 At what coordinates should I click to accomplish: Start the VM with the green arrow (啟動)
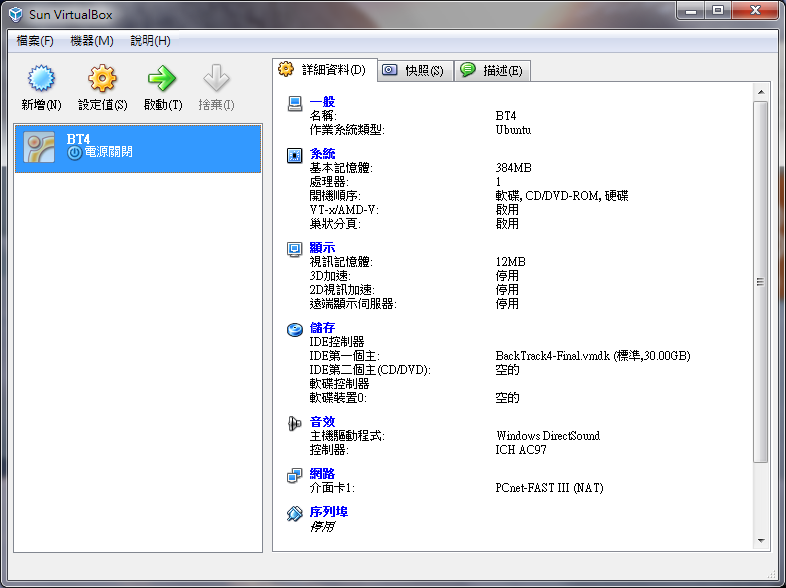point(162,78)
